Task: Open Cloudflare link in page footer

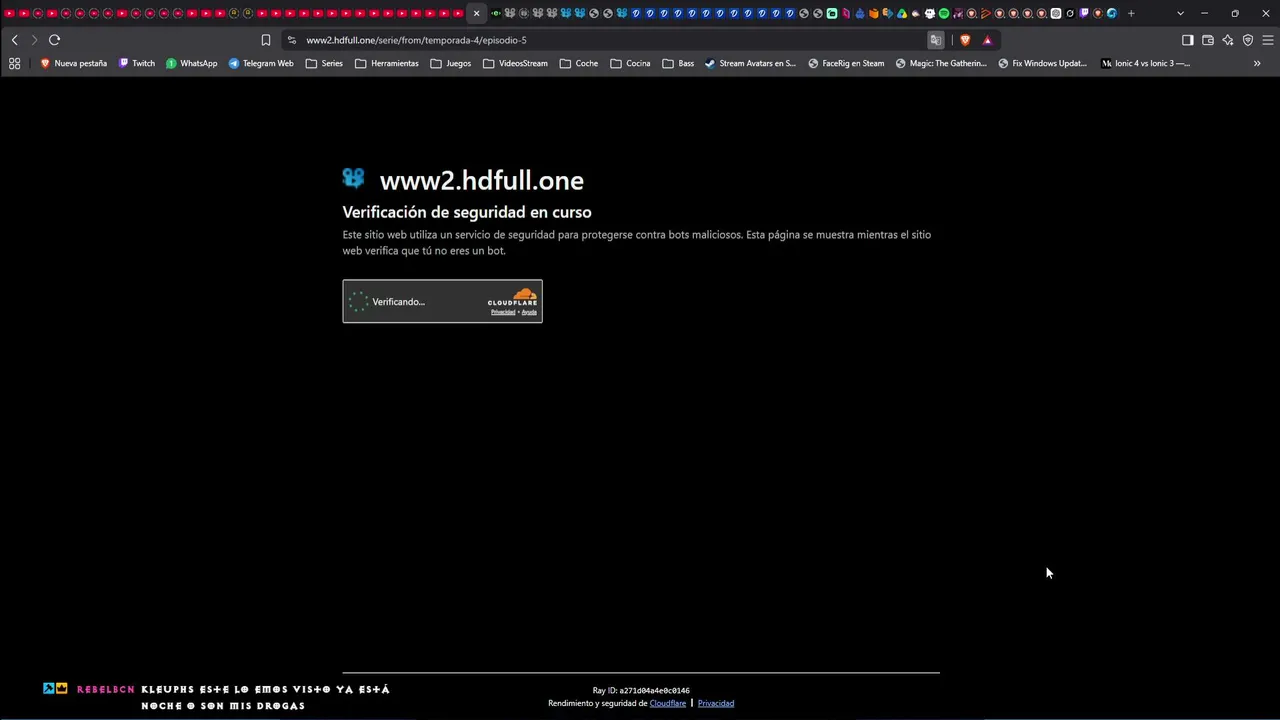Action: tap(668, 703)
